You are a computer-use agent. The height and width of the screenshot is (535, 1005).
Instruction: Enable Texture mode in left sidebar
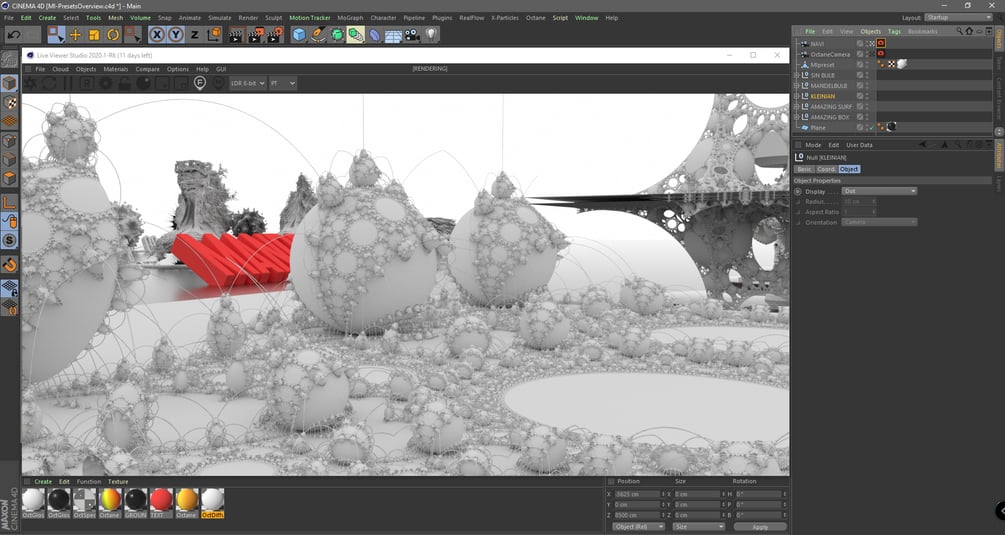pos(9,103)
